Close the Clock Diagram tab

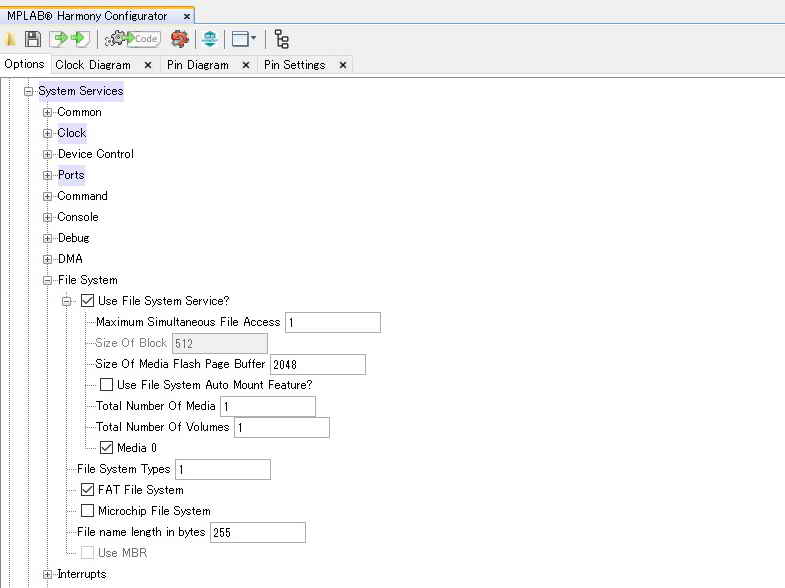[148, 65]
